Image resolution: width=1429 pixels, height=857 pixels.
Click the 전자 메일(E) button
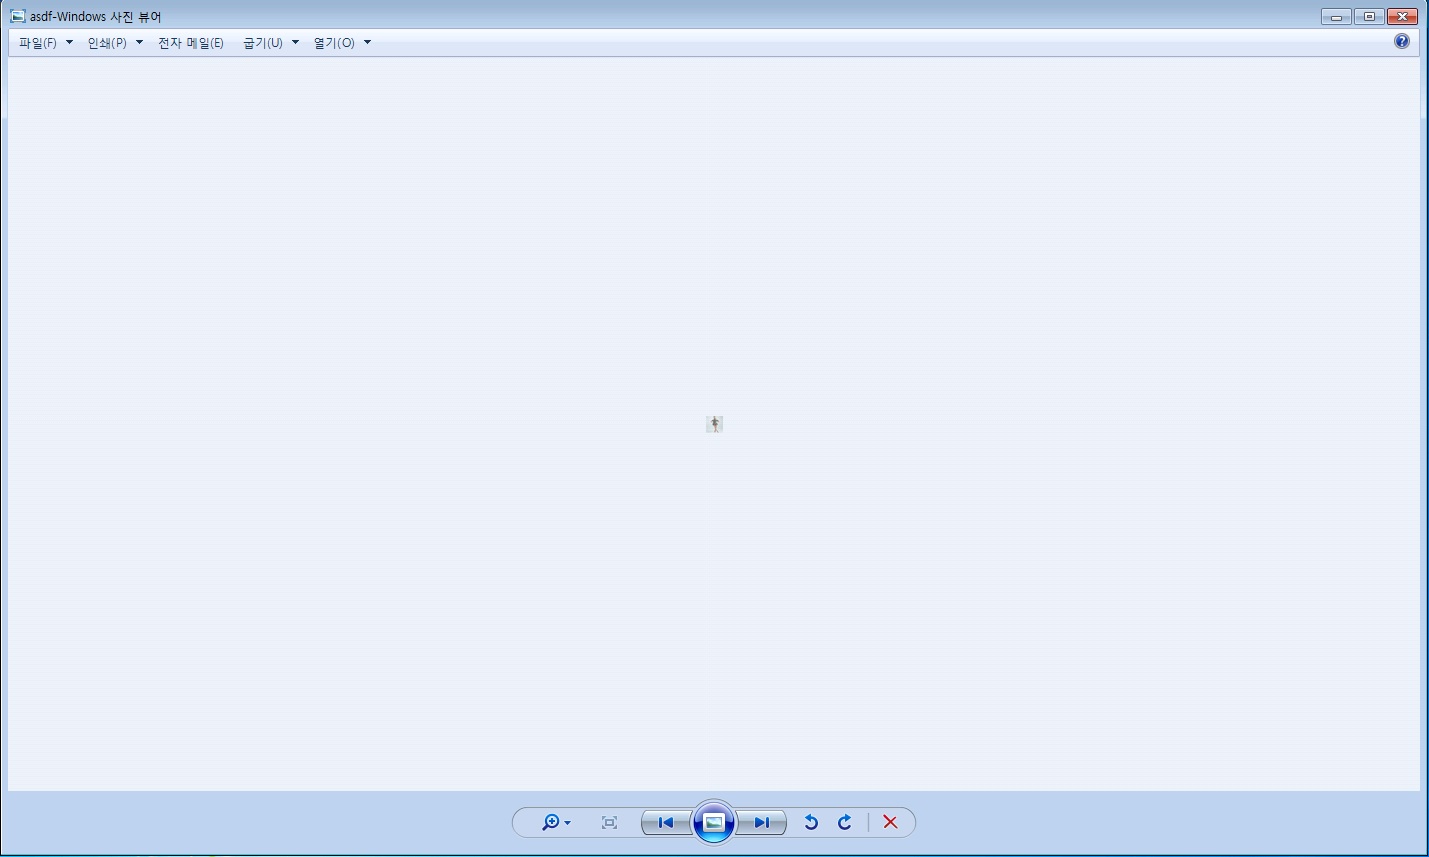tap(191, 43)
